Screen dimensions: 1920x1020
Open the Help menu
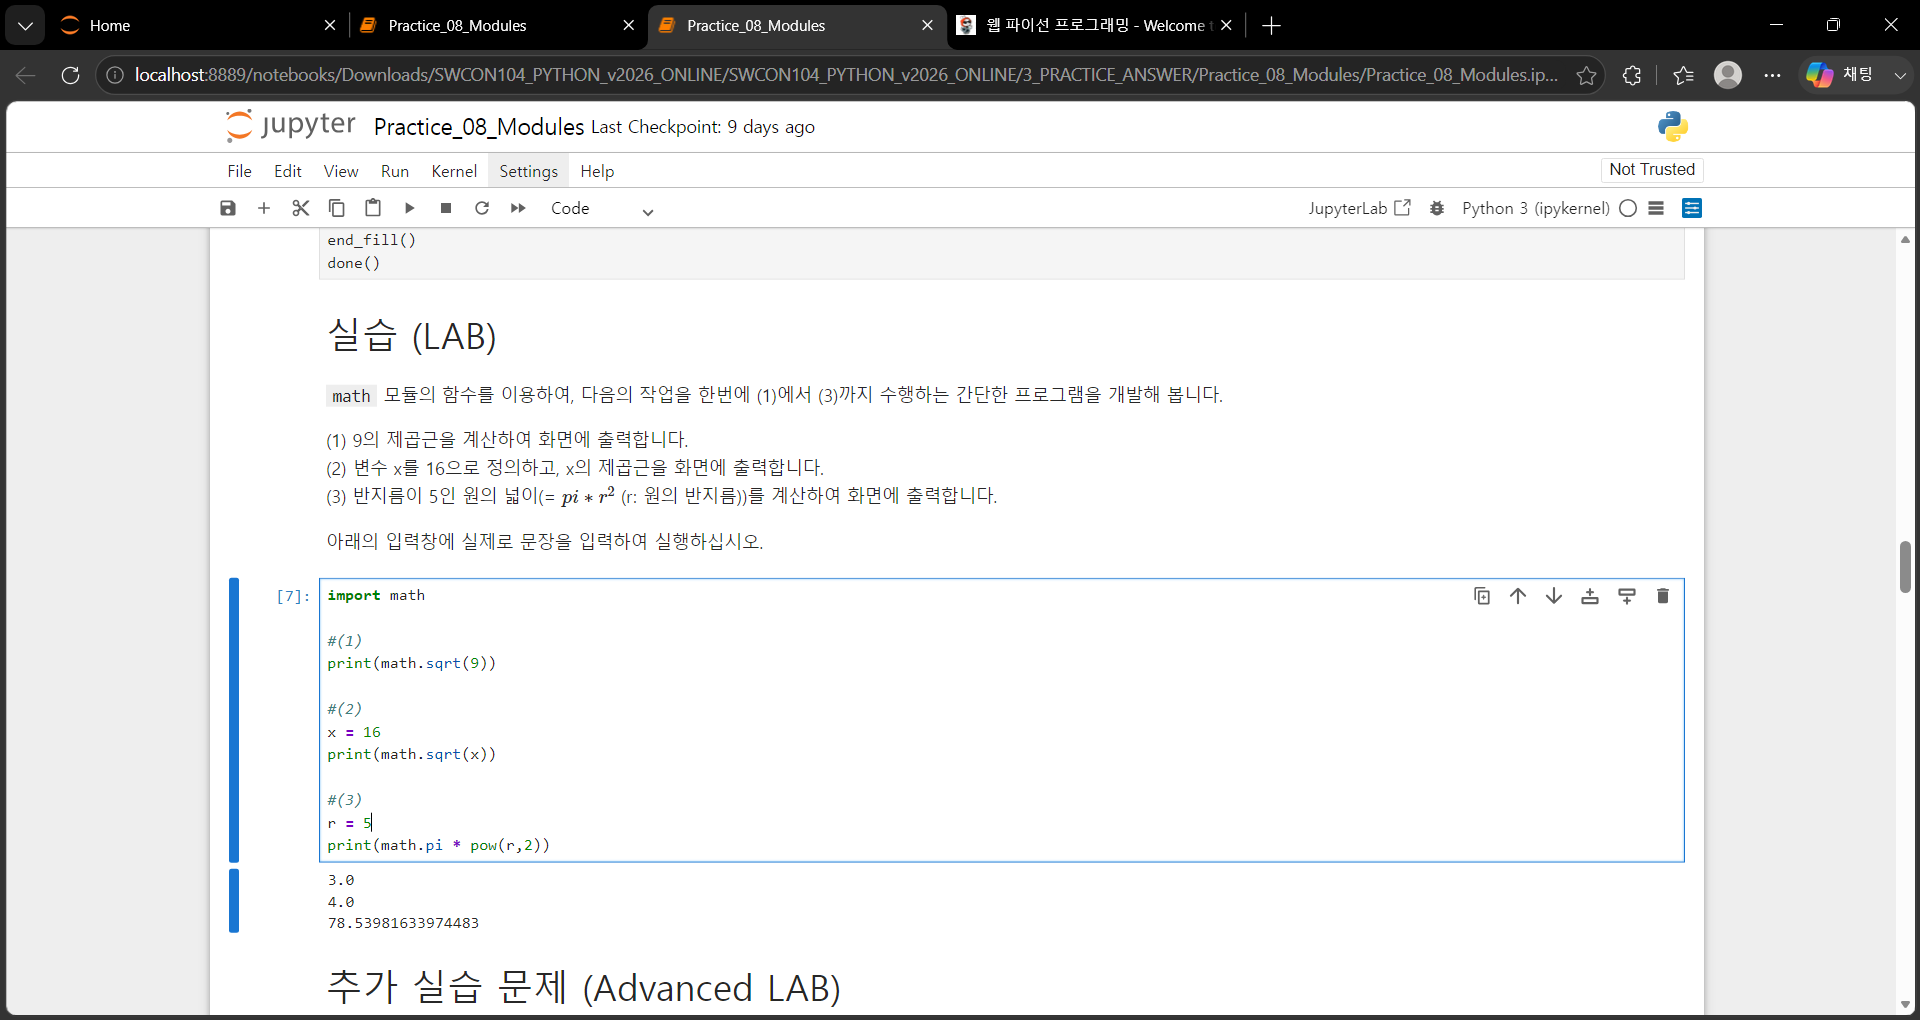point(597,171)
